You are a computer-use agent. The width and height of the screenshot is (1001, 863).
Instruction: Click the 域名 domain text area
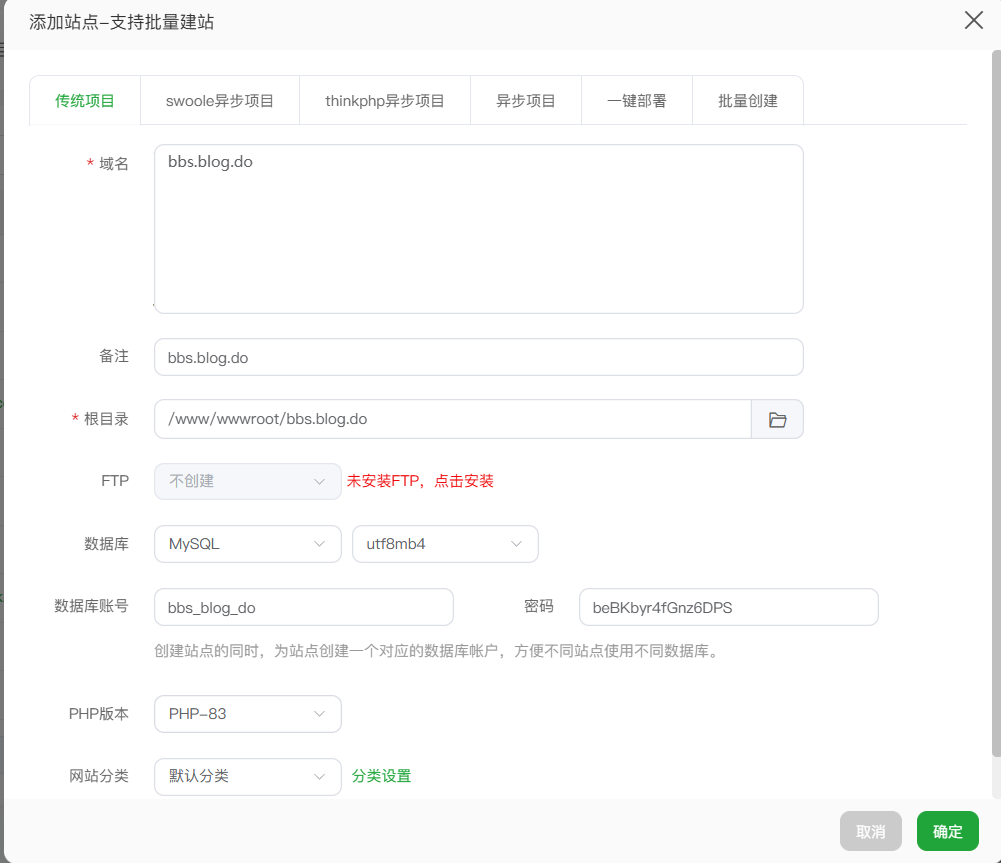(x=479, y=229)
